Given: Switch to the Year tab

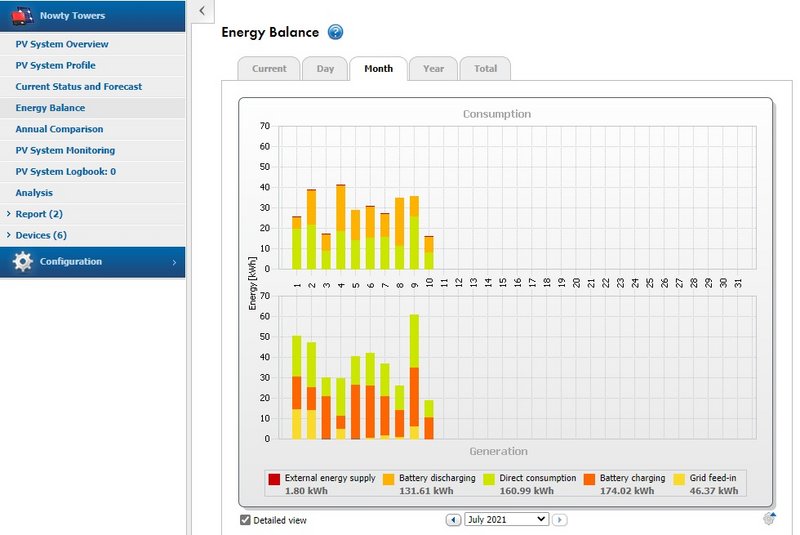Looking at the screenshot, I should coord(433,68).
